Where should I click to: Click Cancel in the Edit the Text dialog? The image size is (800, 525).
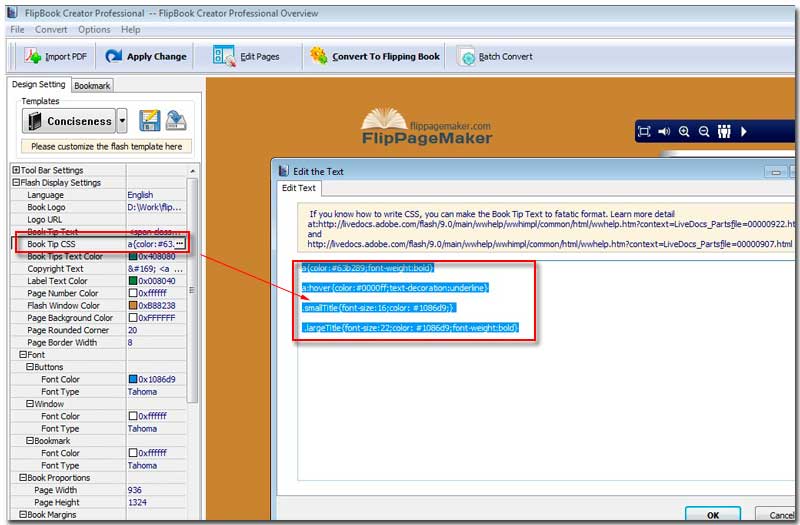click(x=777, y=514)
